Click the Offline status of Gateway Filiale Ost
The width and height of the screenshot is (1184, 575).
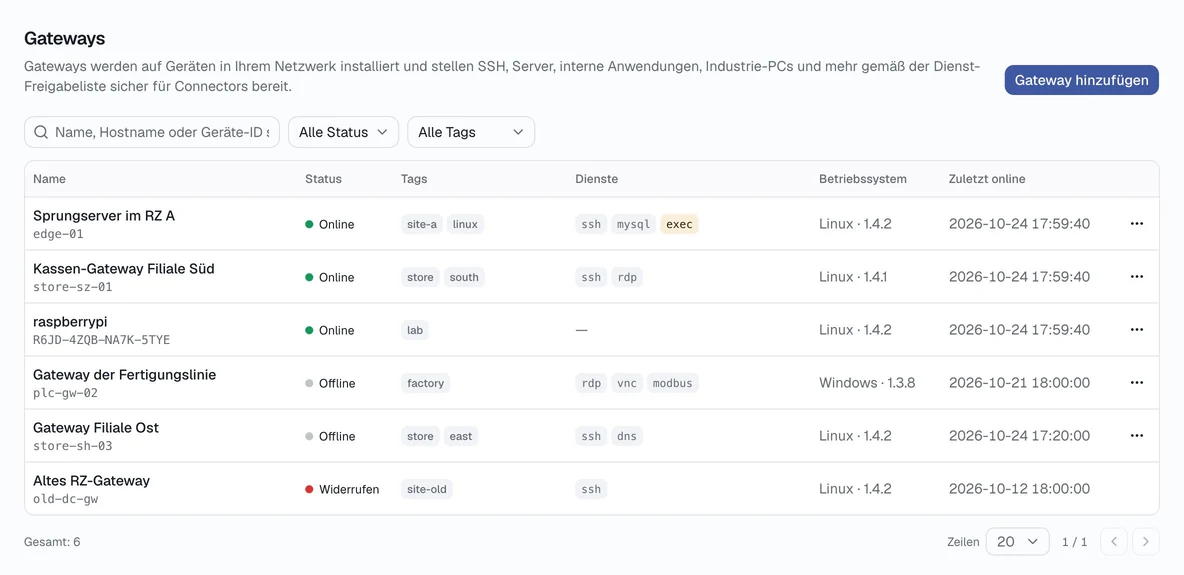(x=330, y=436)
